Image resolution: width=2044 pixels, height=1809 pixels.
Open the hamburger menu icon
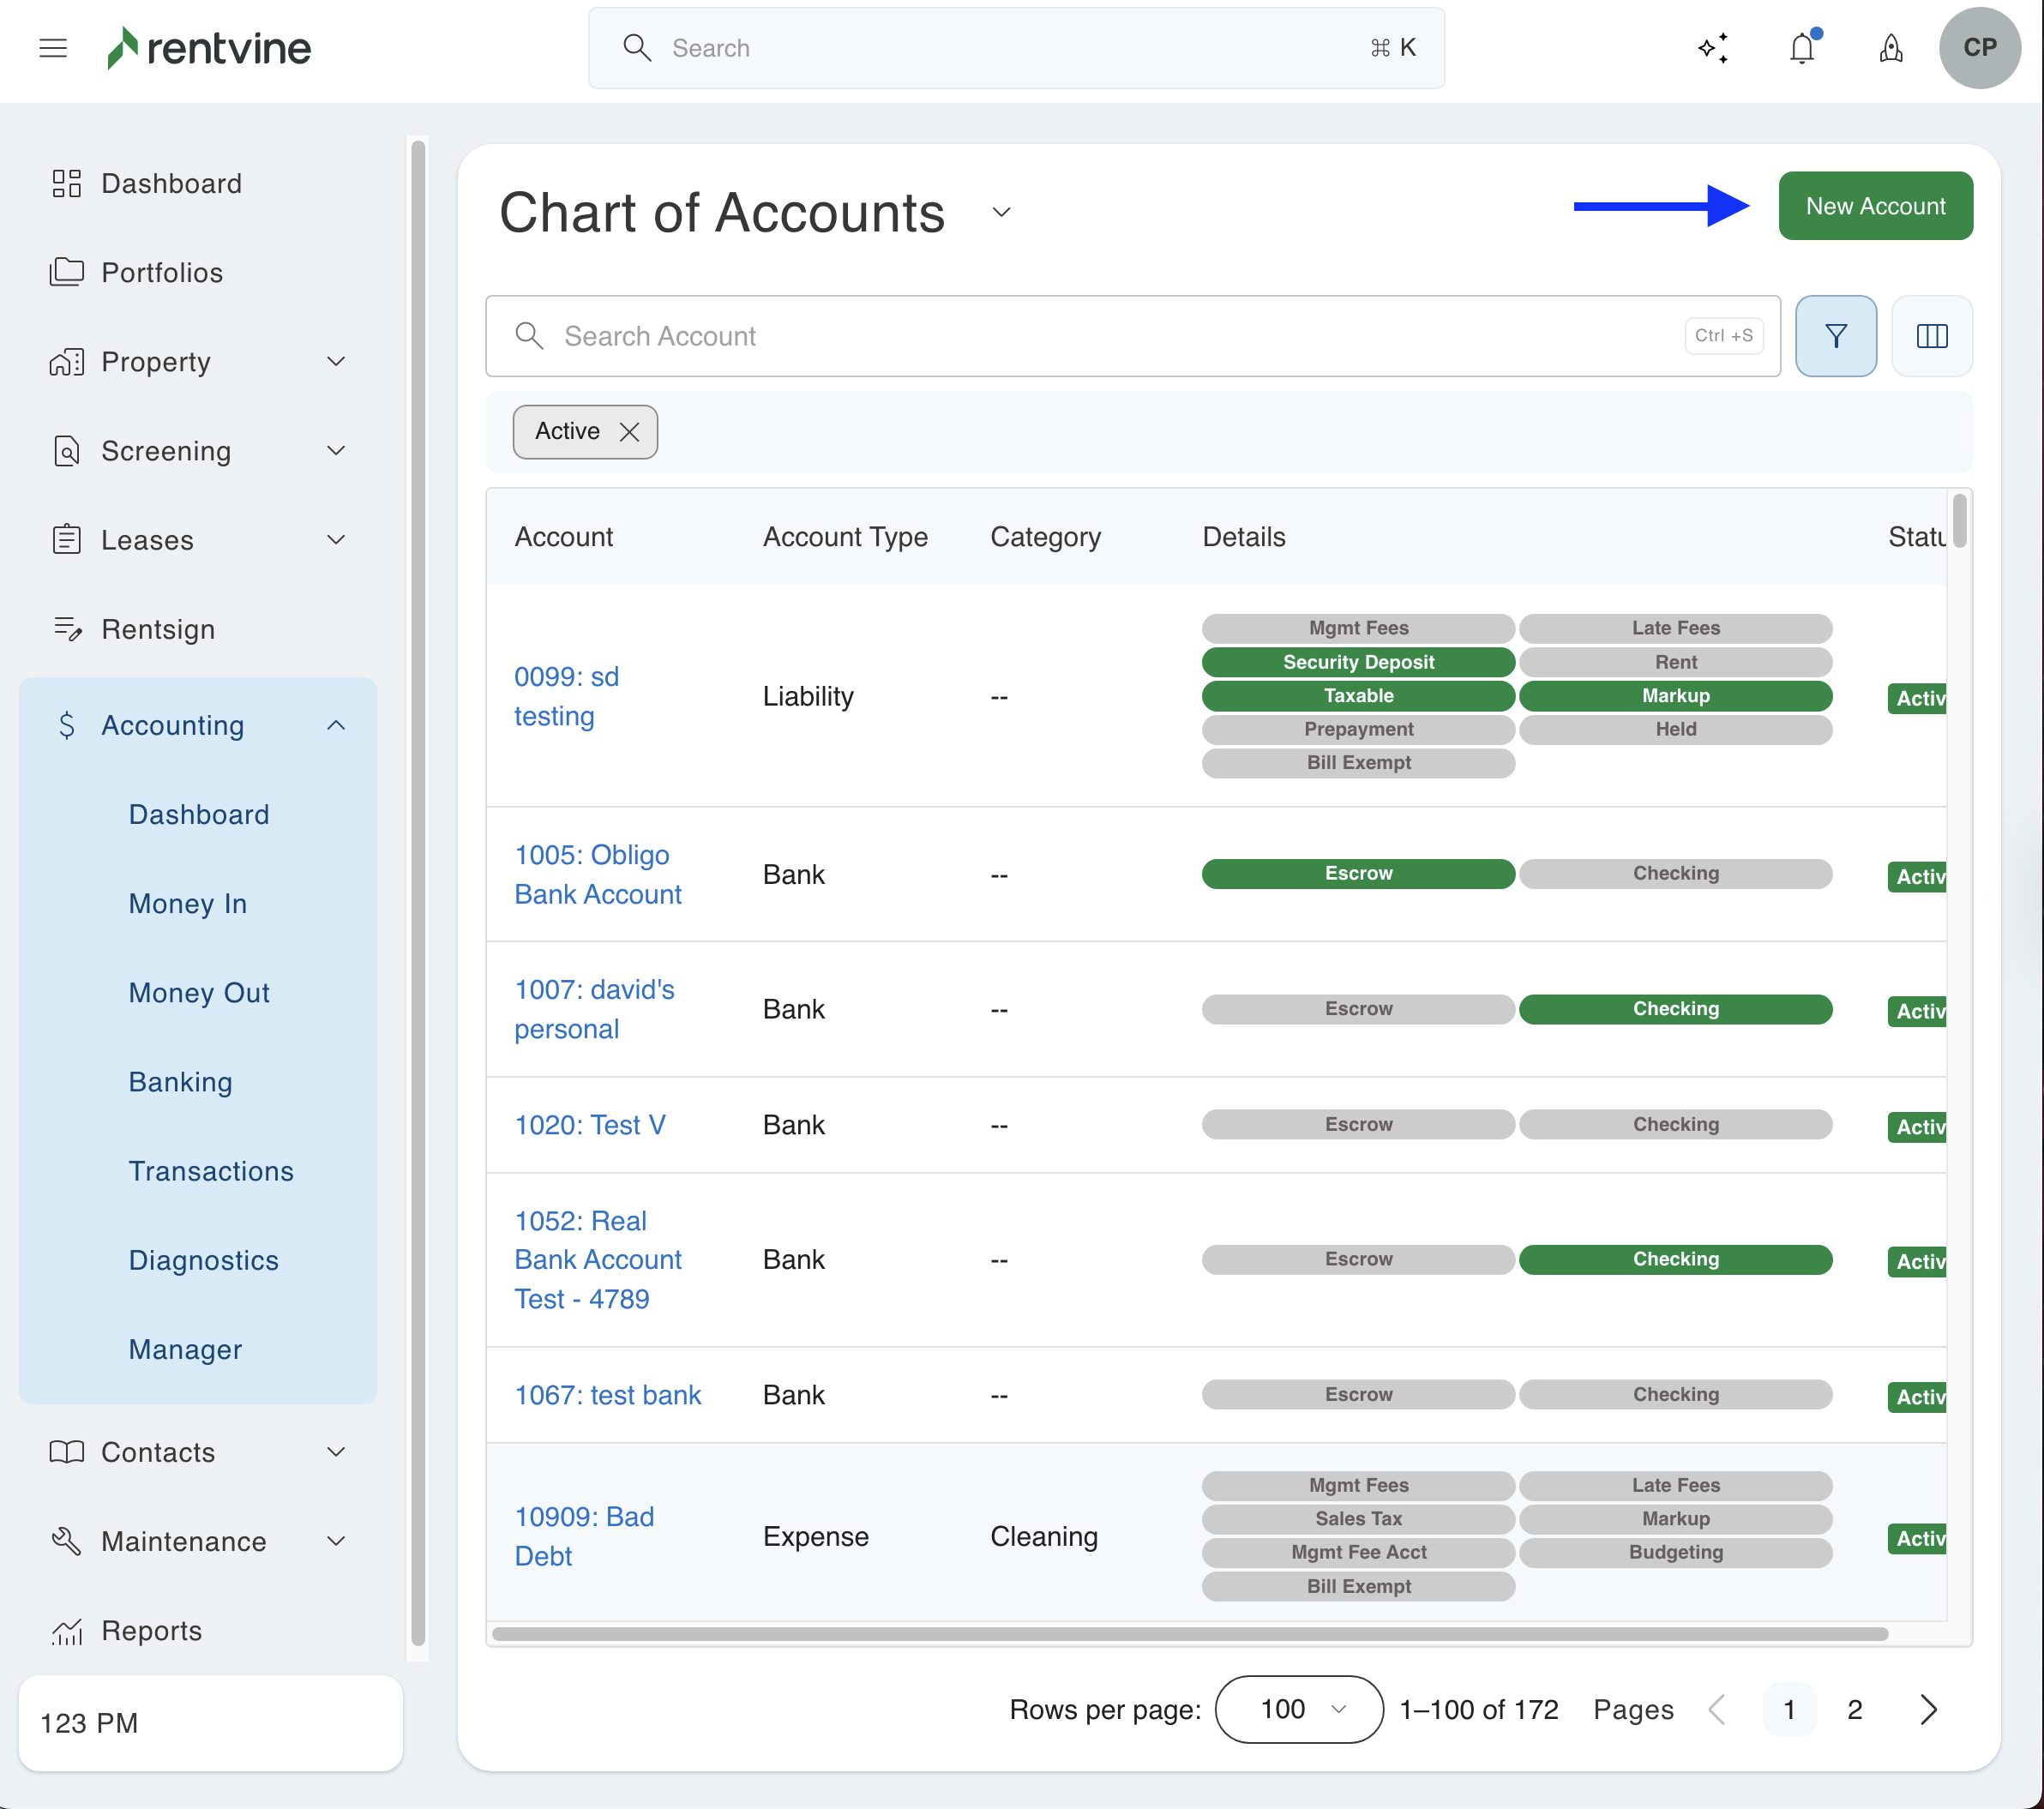point(53,48)
